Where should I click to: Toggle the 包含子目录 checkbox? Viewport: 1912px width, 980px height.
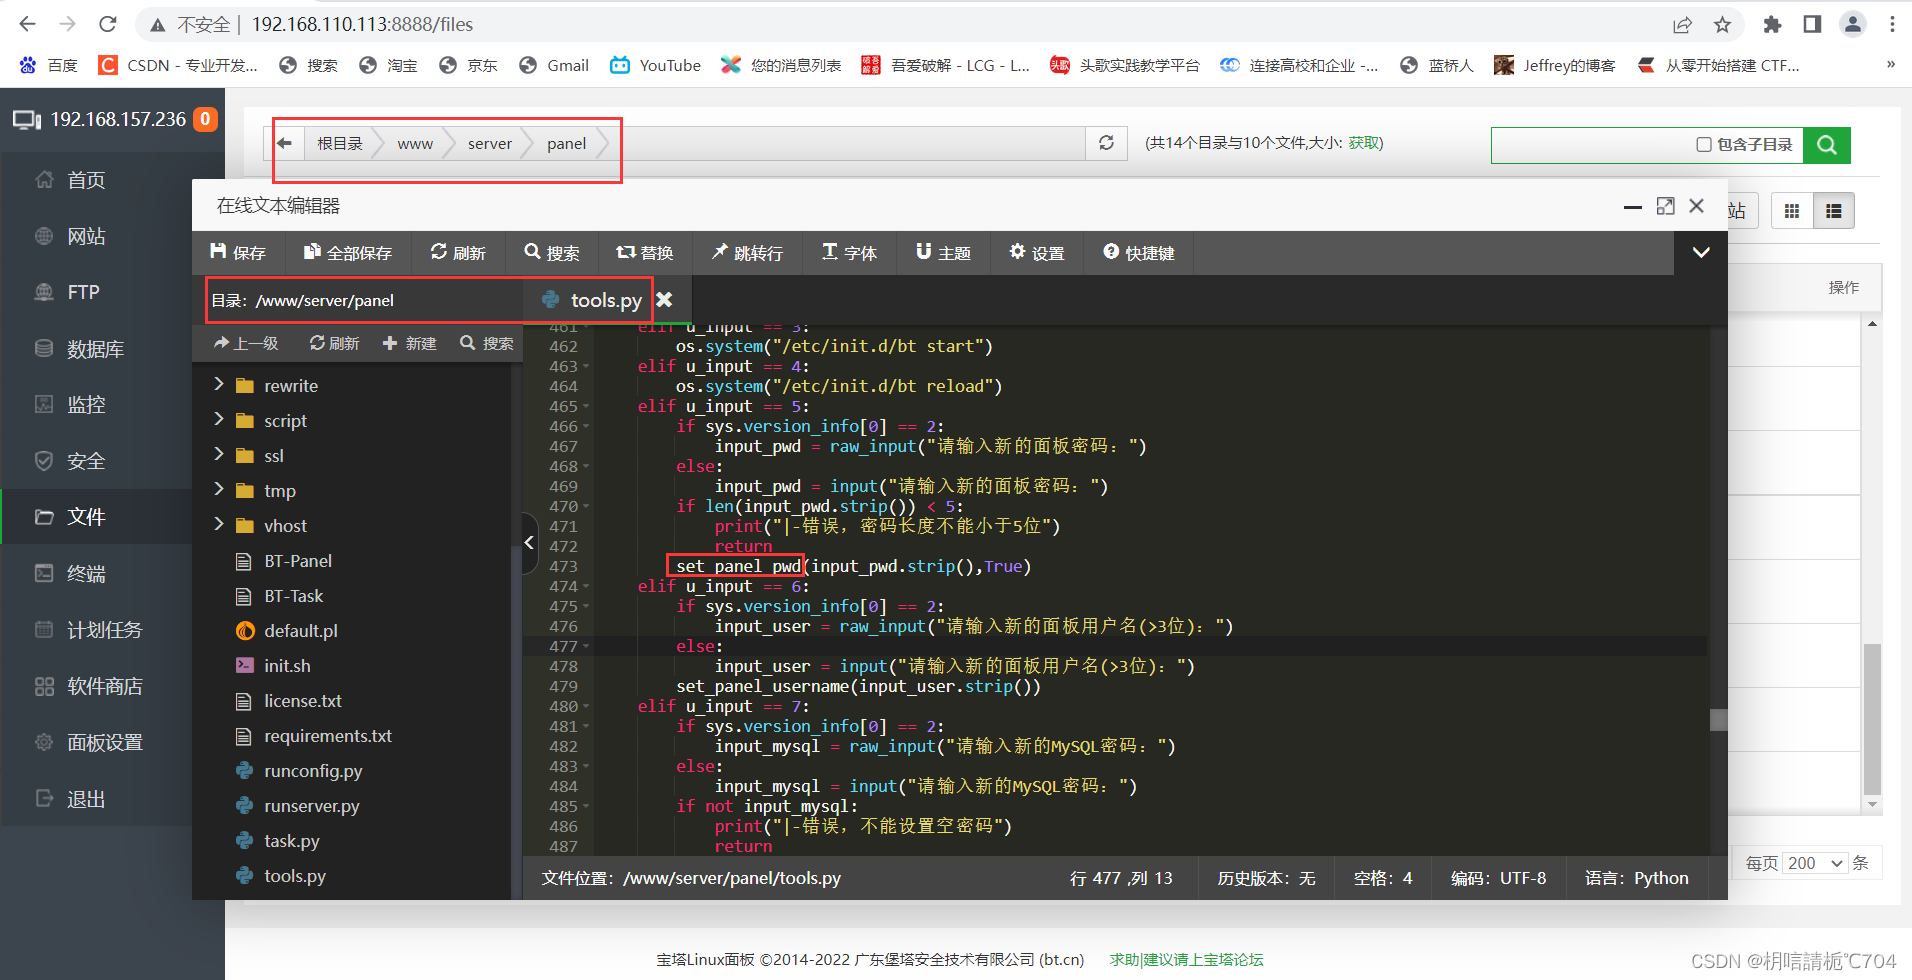pyautogui.click(x=1704, y=145)
